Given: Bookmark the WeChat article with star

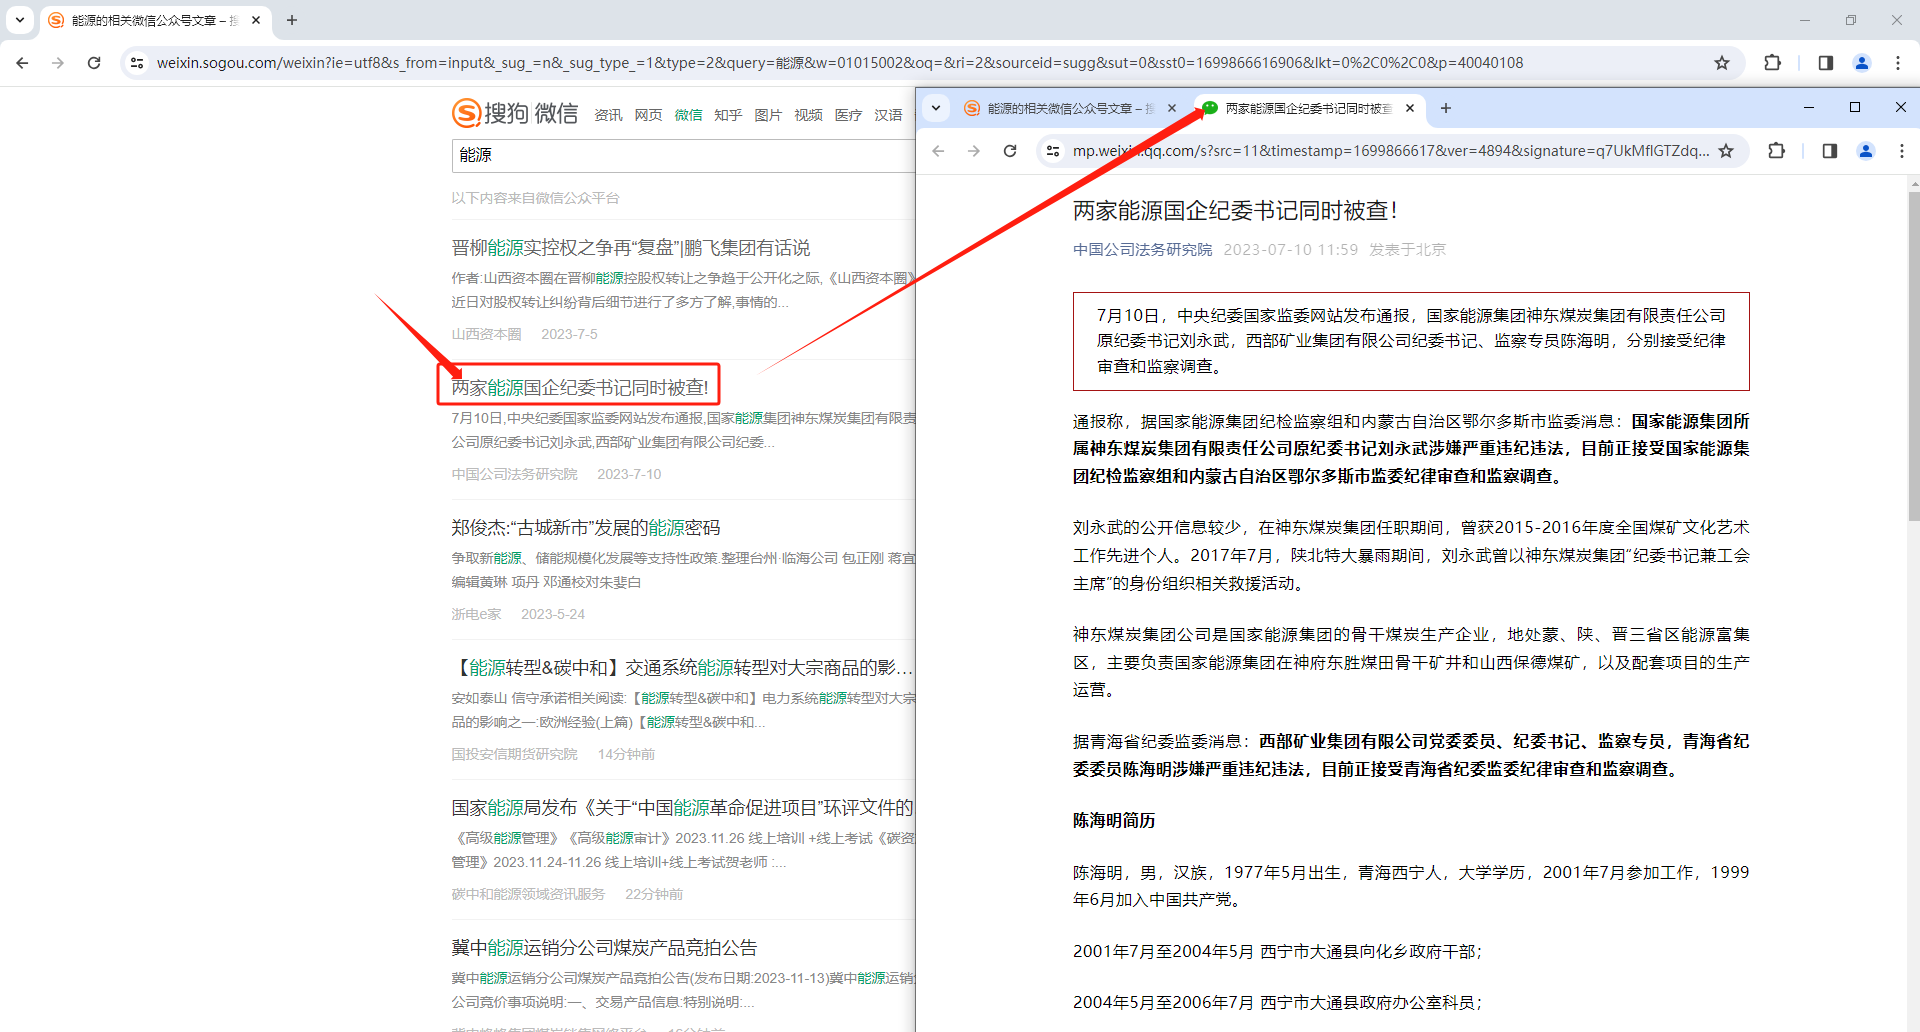Looking at the screenshot, I should point(1726,151).
